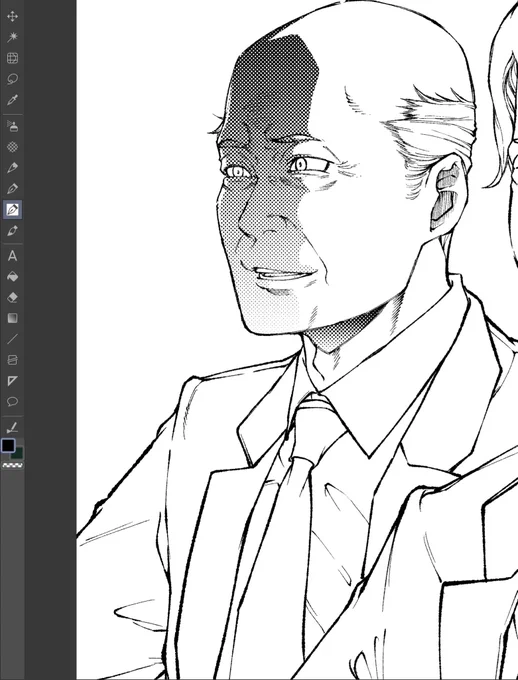Select the grid-shaped mesh tool icon

[12, 58]
